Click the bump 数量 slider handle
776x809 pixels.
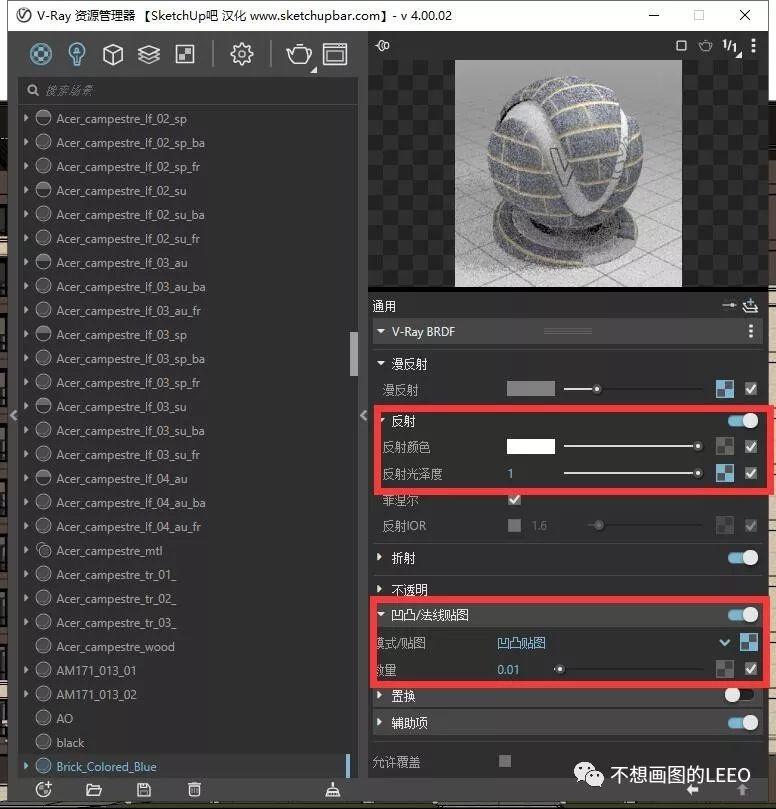(559, 669)
